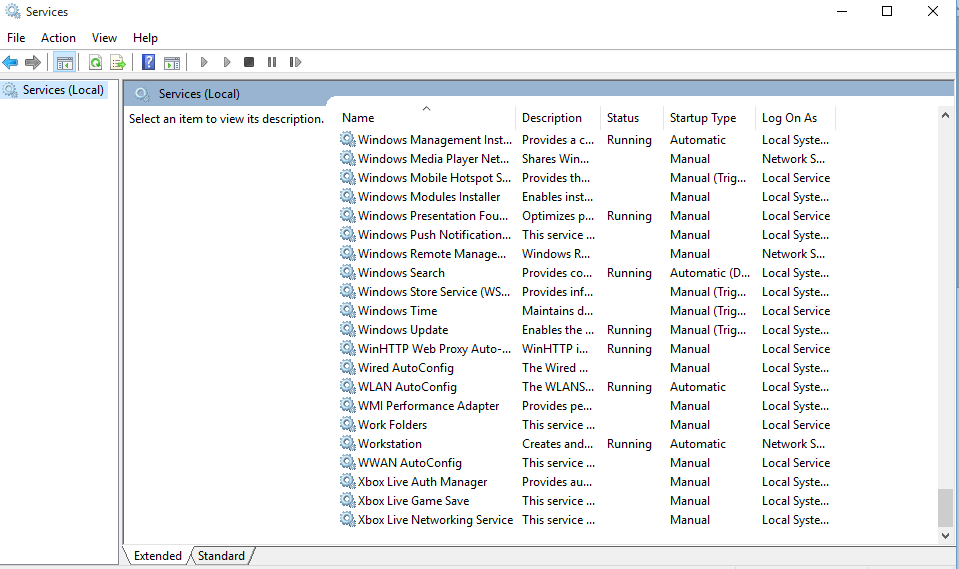Image resolution: width=959 pixels, height=569 pixels.
Task: Select the Windows Remote Manage... service
Action: click(432, 253)
